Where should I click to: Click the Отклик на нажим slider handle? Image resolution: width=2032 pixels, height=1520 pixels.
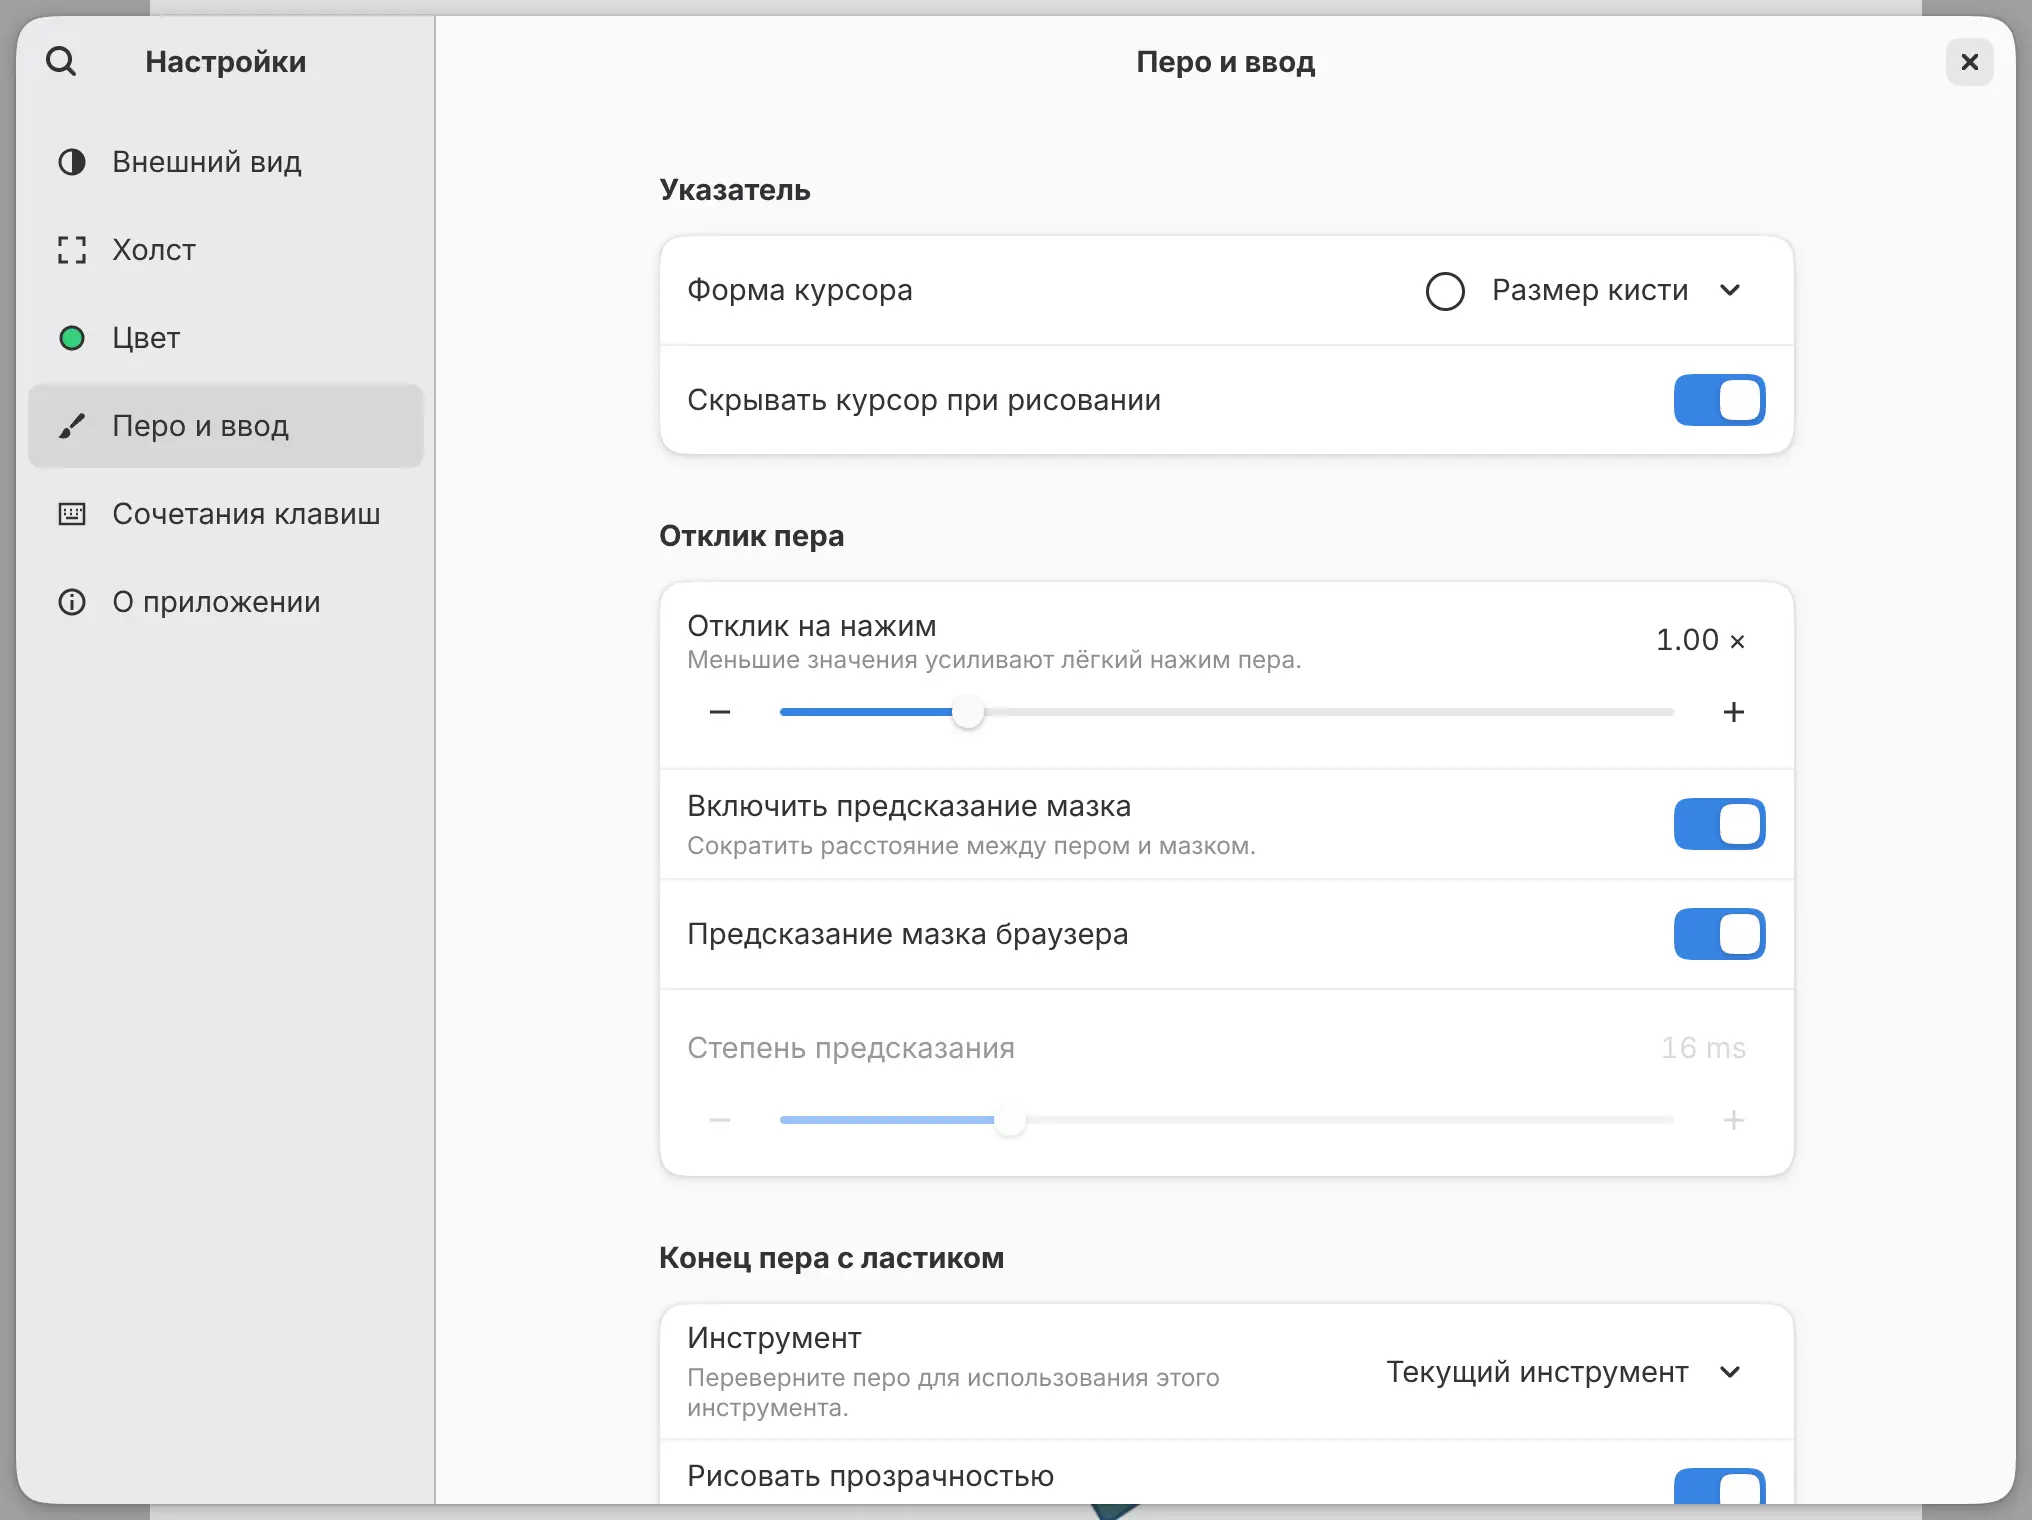[968, 712]
